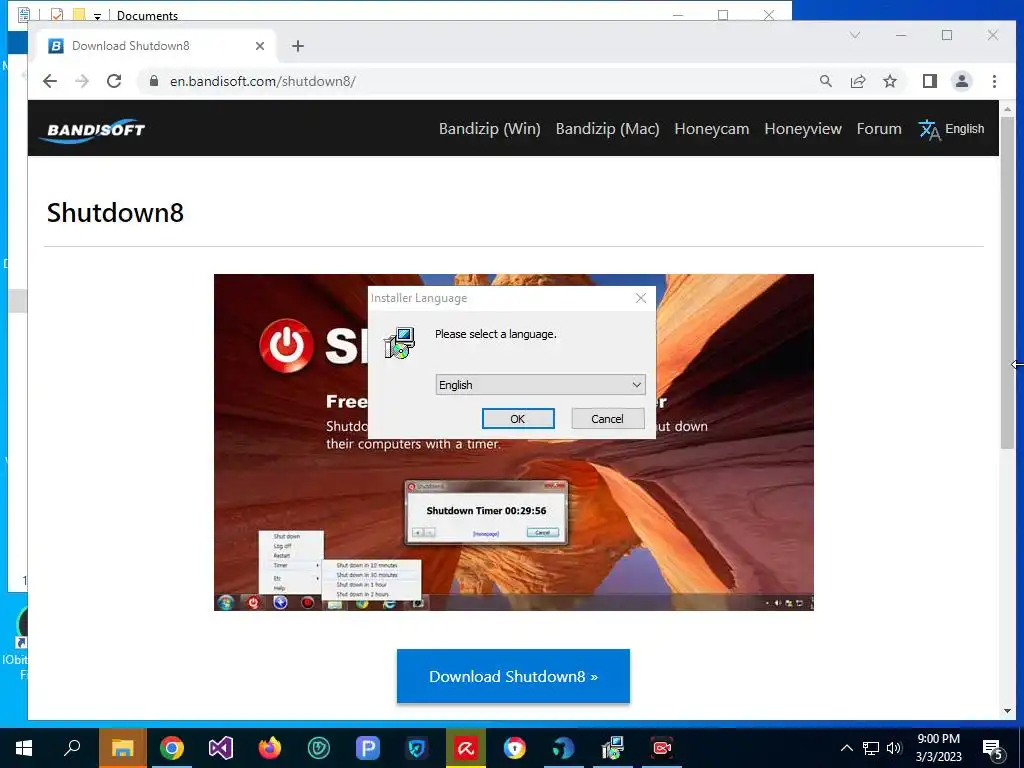Image resolution: width=1024 pixels, height=768 pixels.
Task: Go to the Honeyview page
Action: coord(803,129)
